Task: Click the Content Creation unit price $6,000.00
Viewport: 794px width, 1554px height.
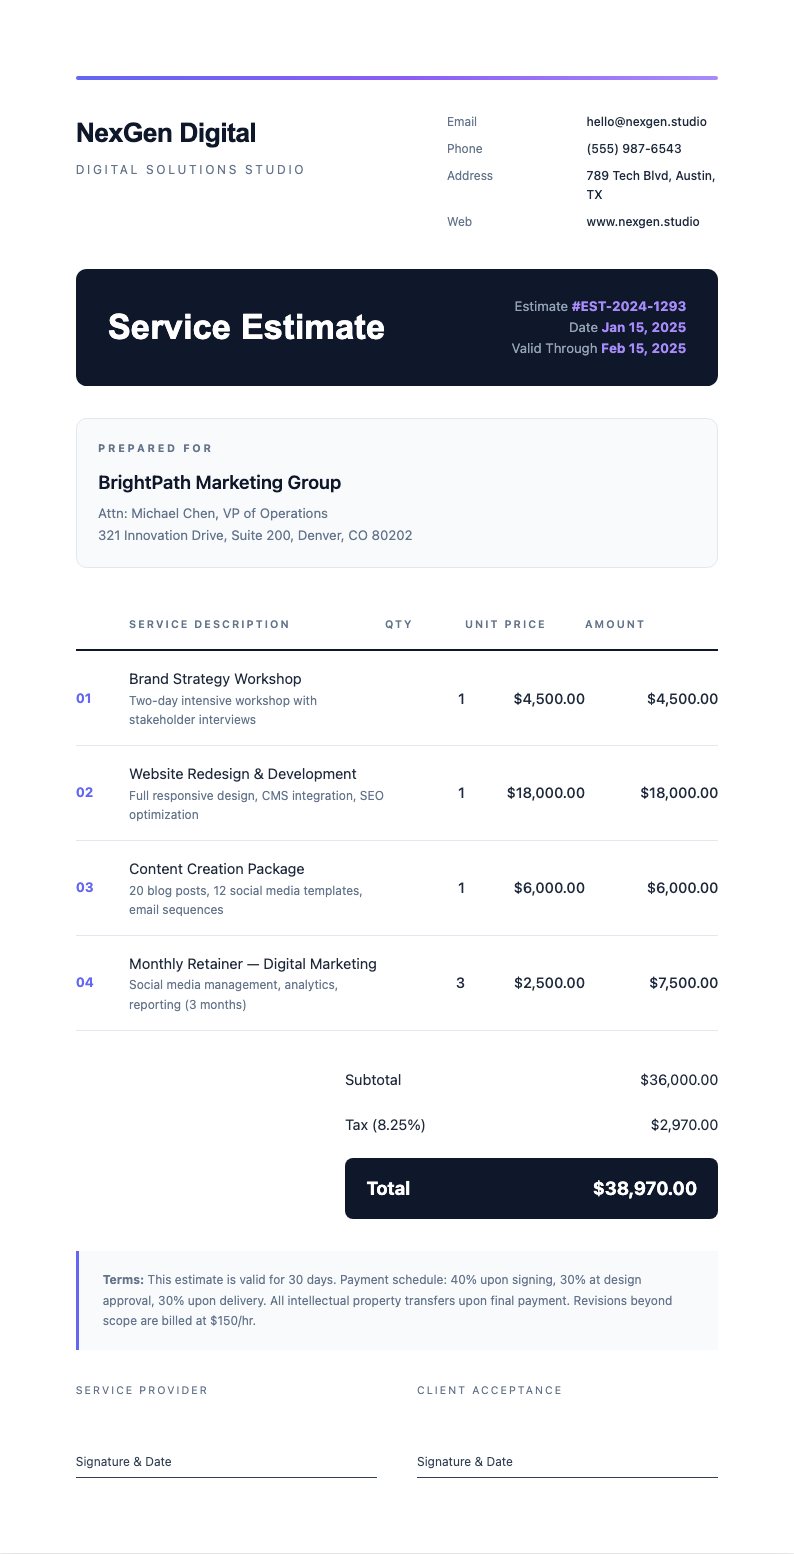Action: (x=549, y=888)
